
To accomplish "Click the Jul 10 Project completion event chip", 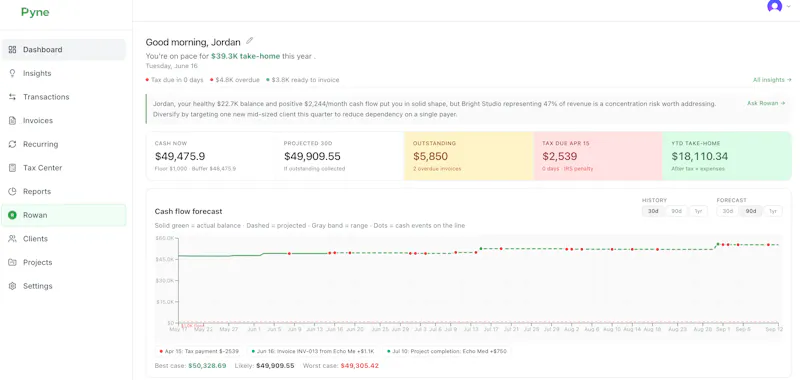I will [448, 351].
